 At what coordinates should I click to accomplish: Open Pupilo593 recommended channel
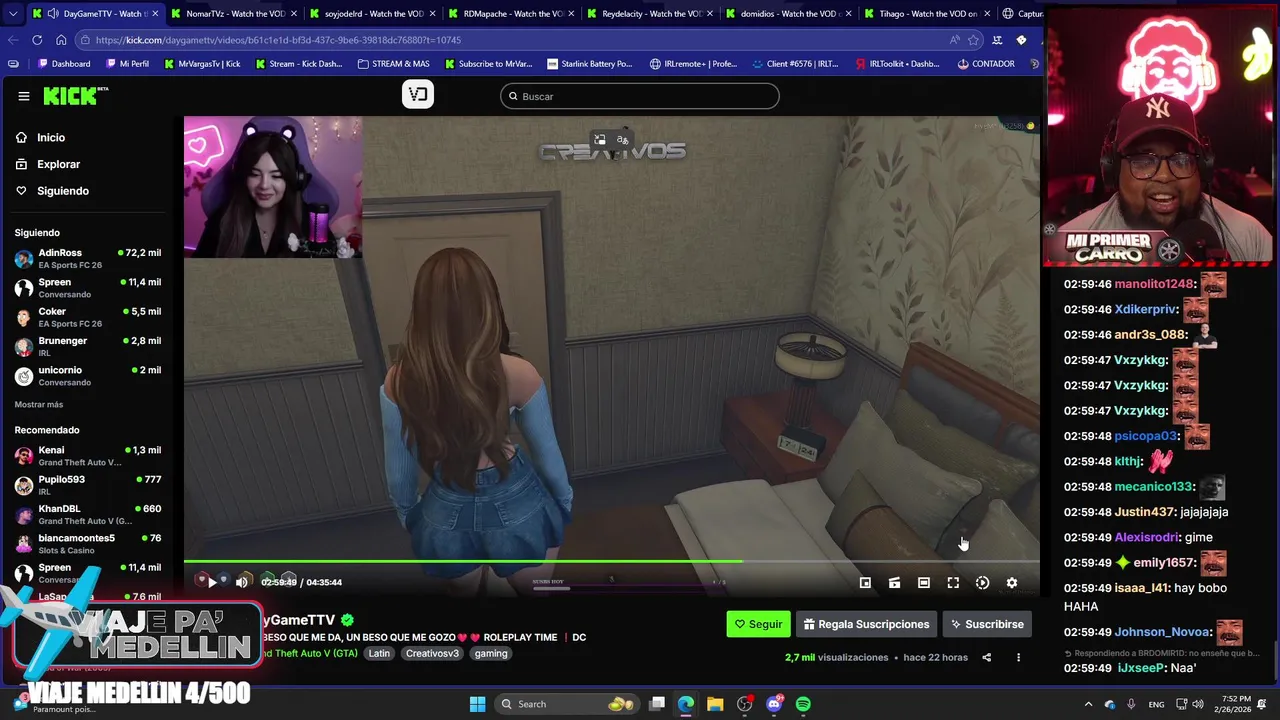[88, 485]
